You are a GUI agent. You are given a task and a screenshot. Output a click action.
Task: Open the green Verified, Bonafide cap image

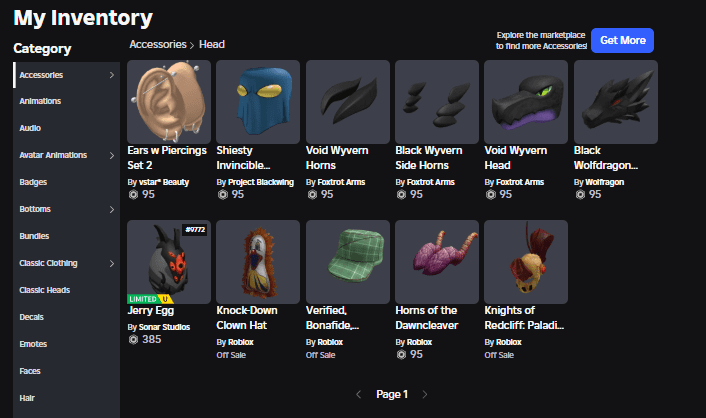[348, 262]
